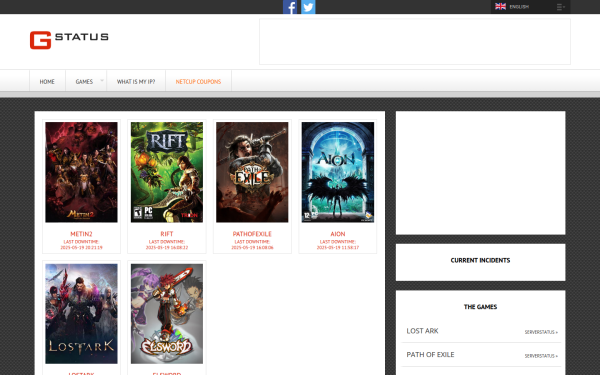Open What Is My IP? page
Screen dimensions: 600x375
[x=136, y=82]
